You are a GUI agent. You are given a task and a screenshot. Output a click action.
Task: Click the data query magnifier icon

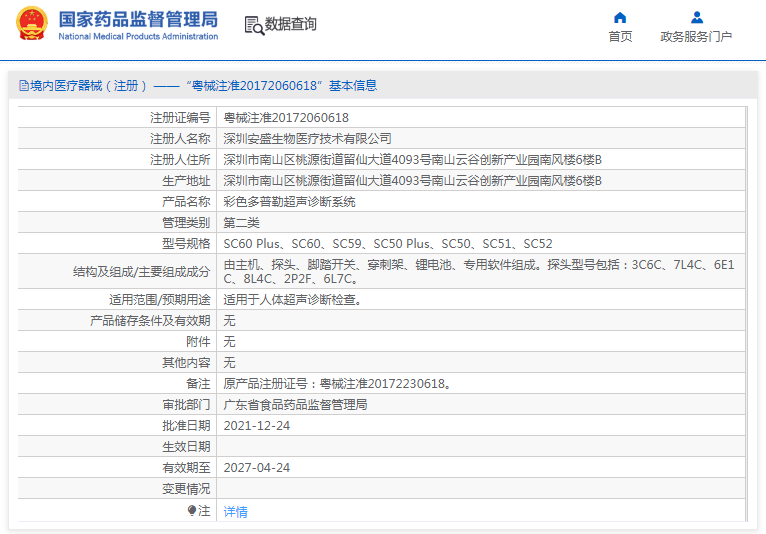click(254, 25)
